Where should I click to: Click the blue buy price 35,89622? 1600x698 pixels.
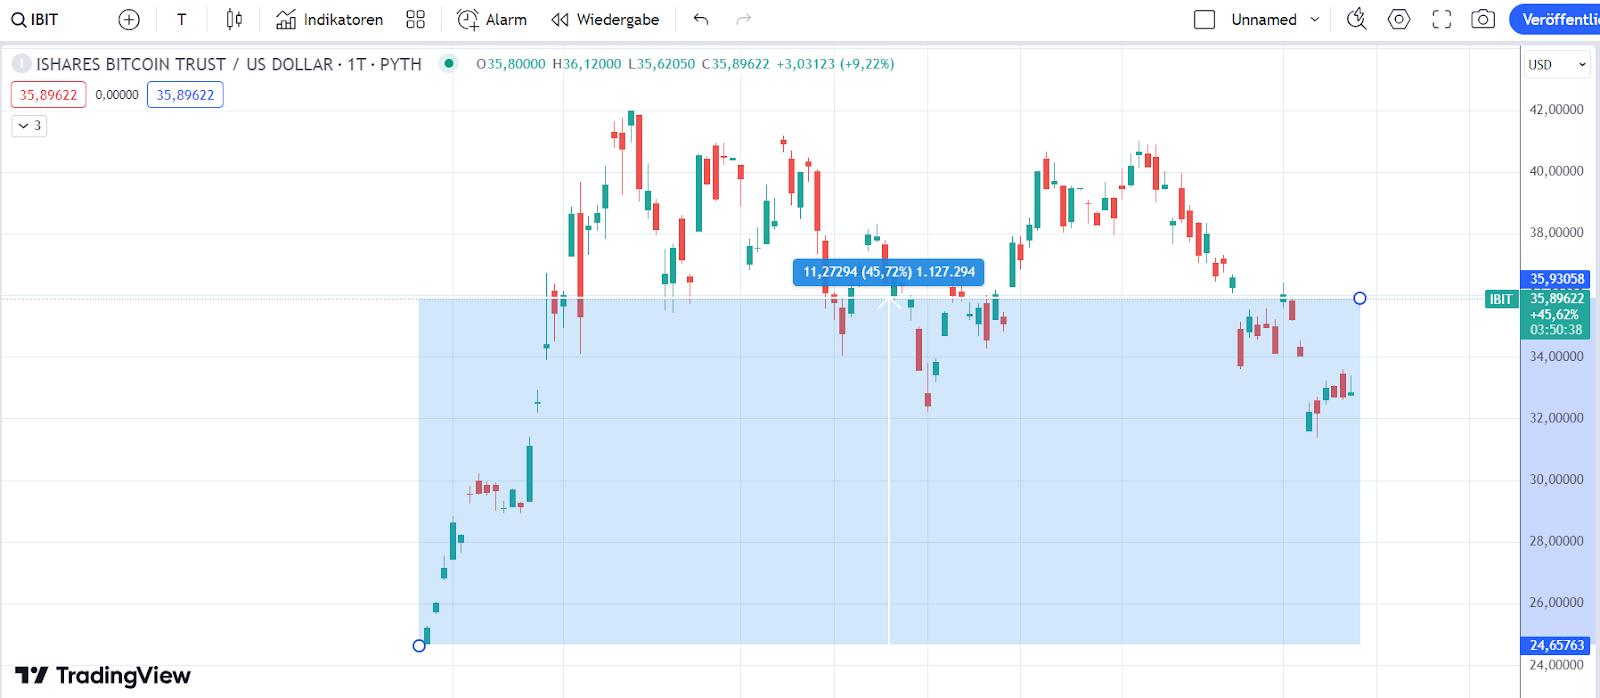coord(185,95)
